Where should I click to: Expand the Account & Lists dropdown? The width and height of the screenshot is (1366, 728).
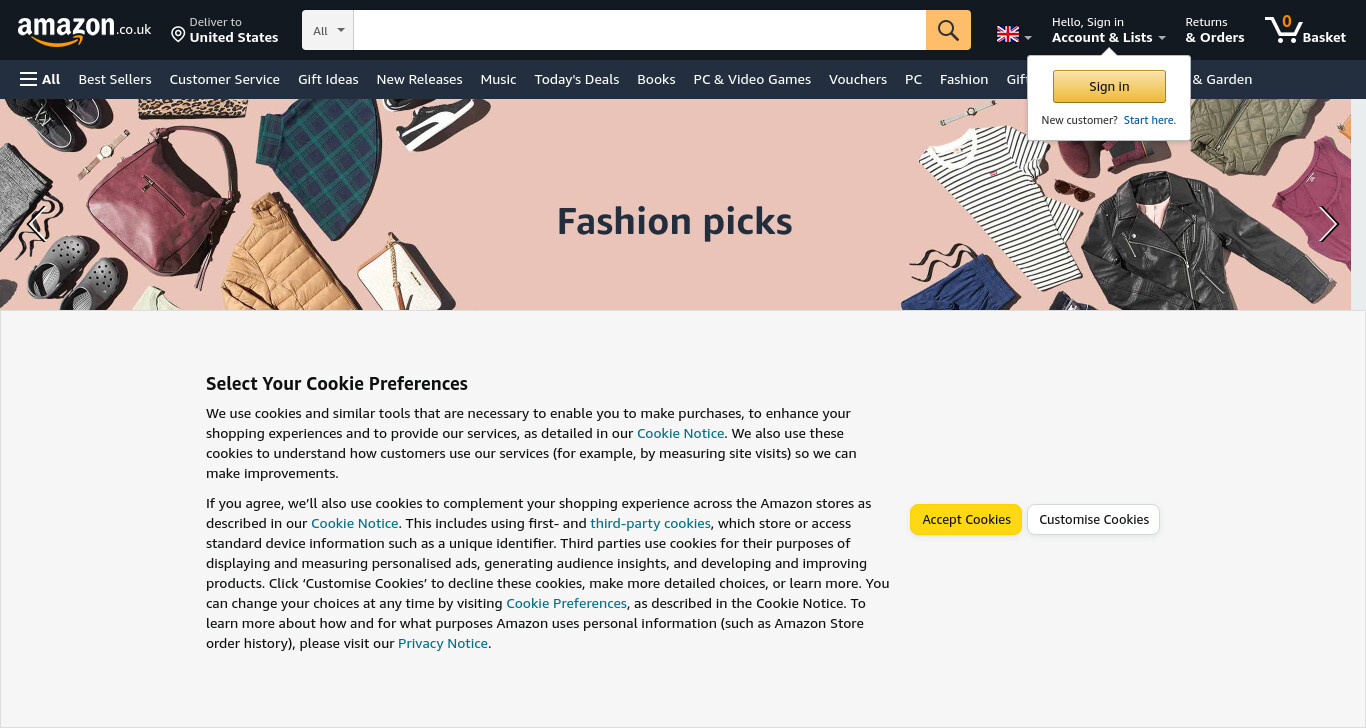[1108, 30]
